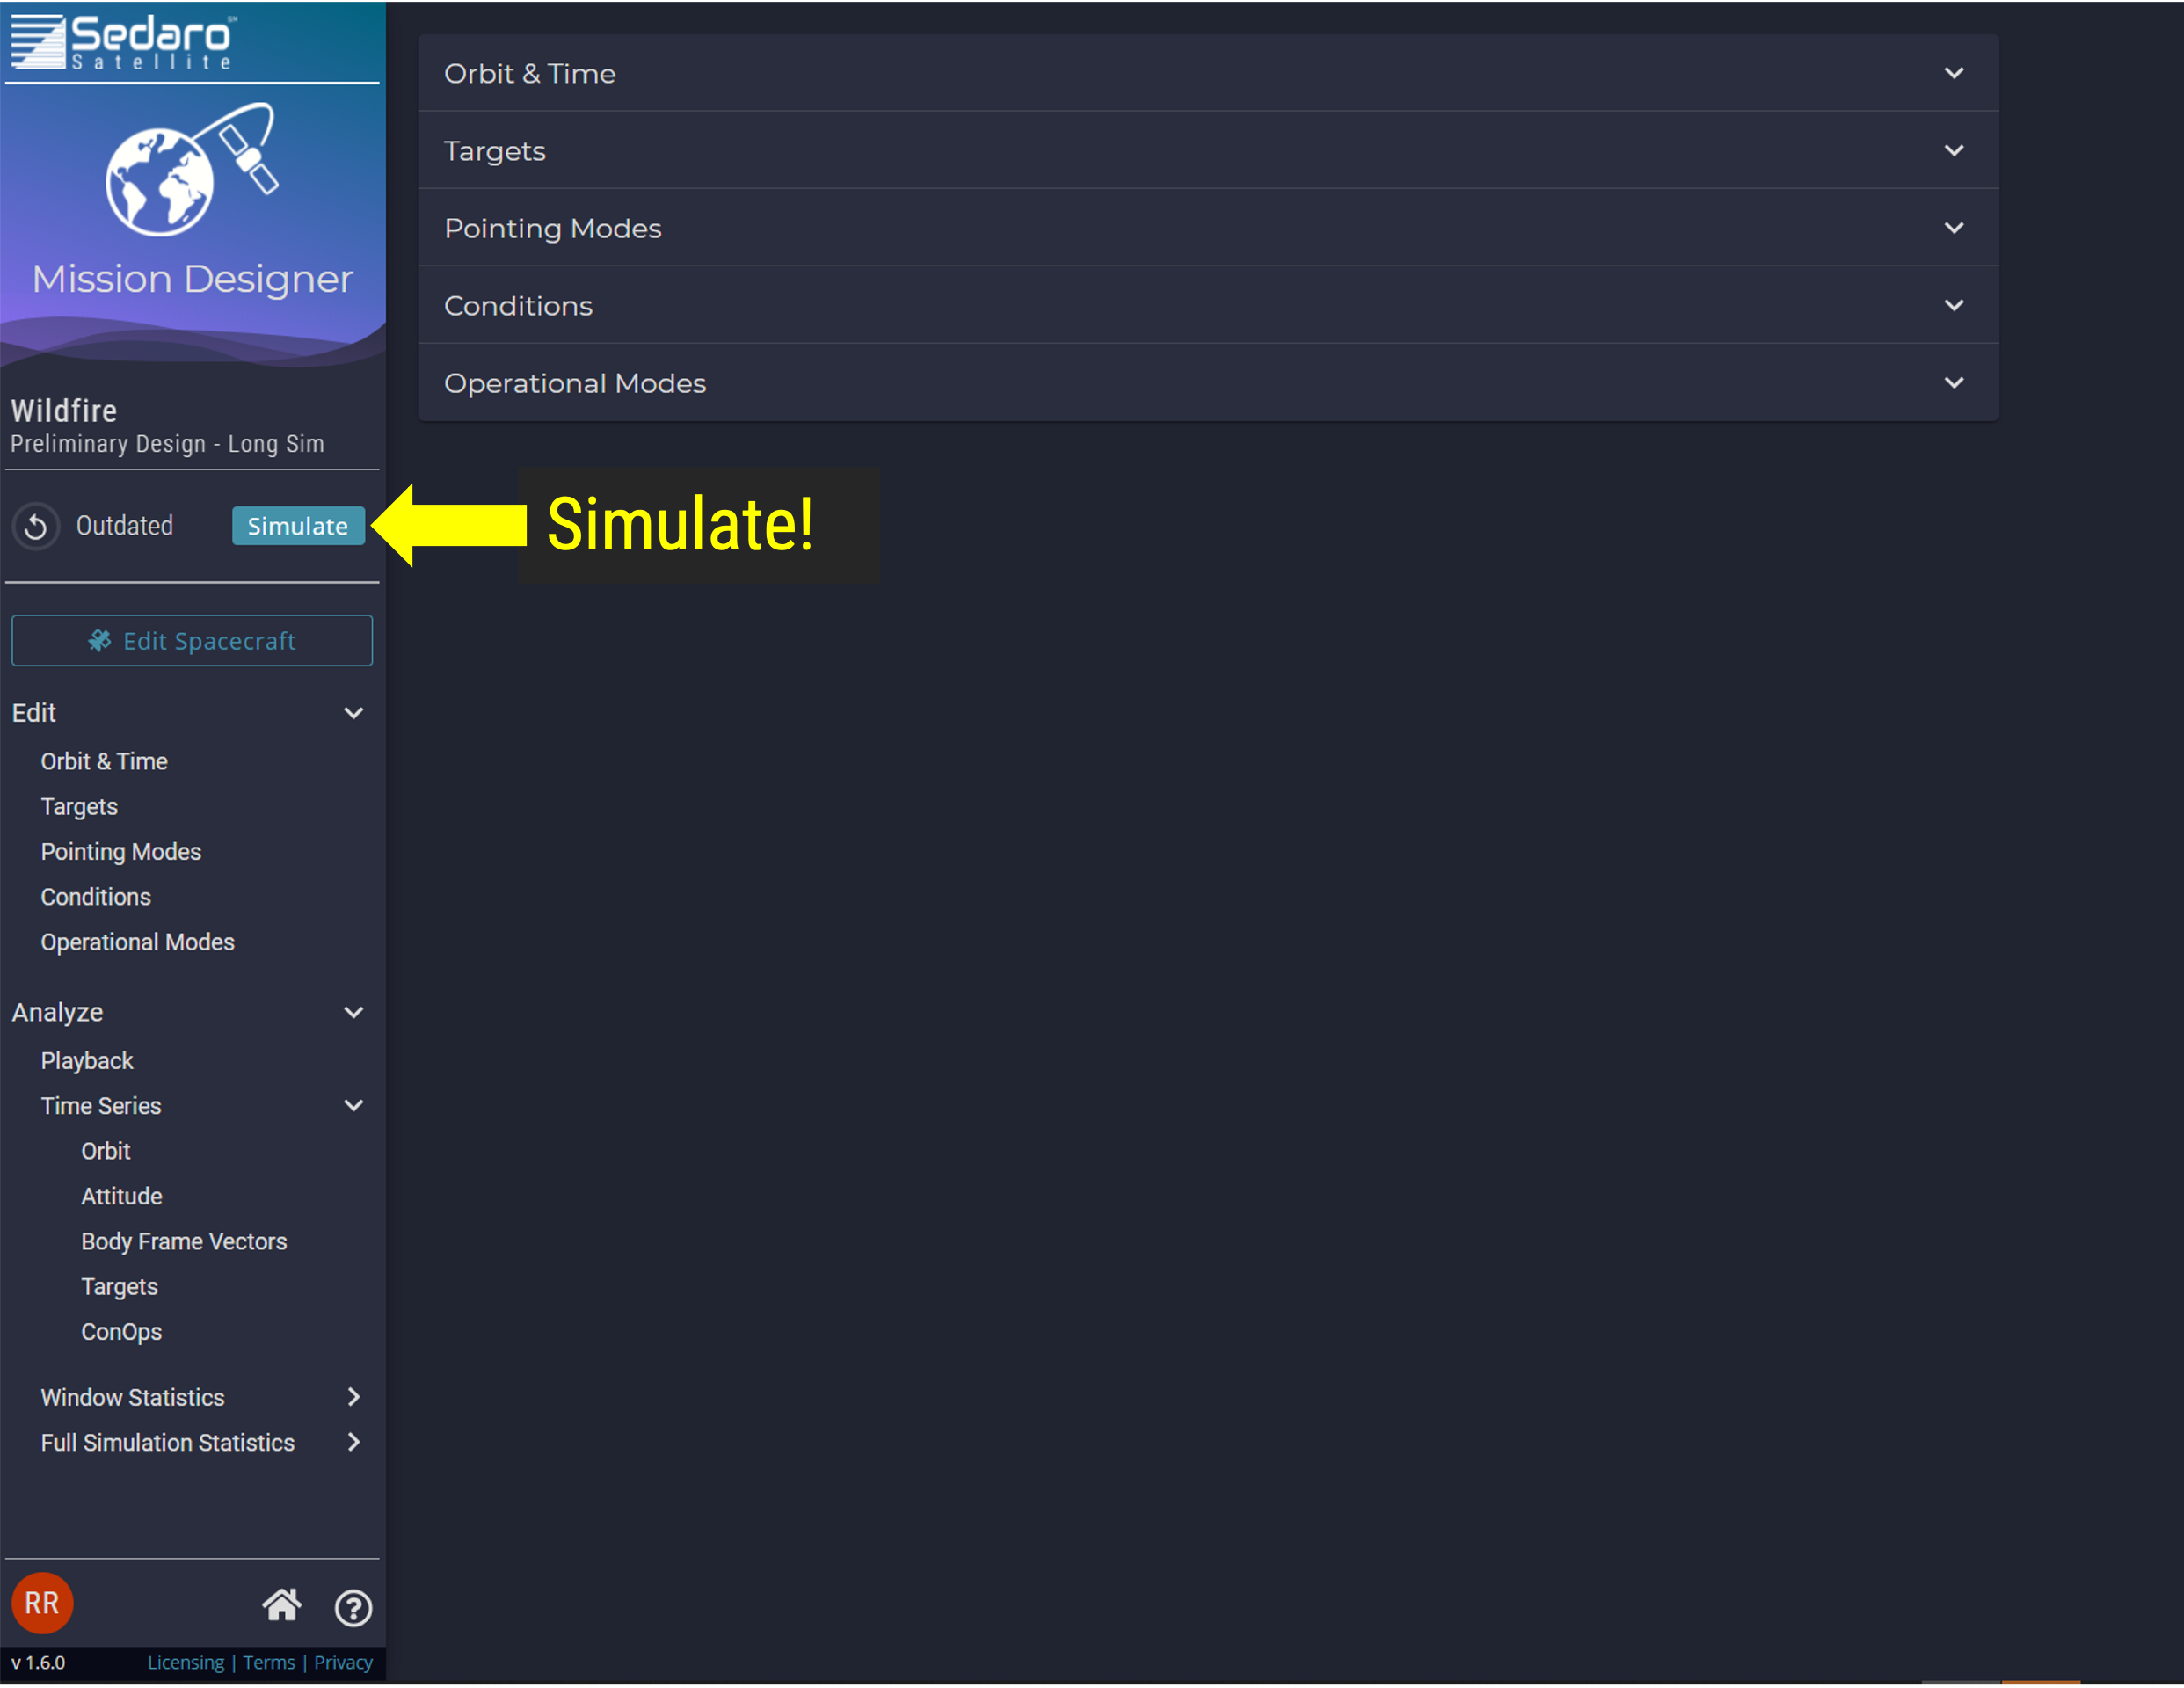
Task: Toggle the Analyze section collapse arrow
Action: pyautogui.click(x=351, y=1015)
